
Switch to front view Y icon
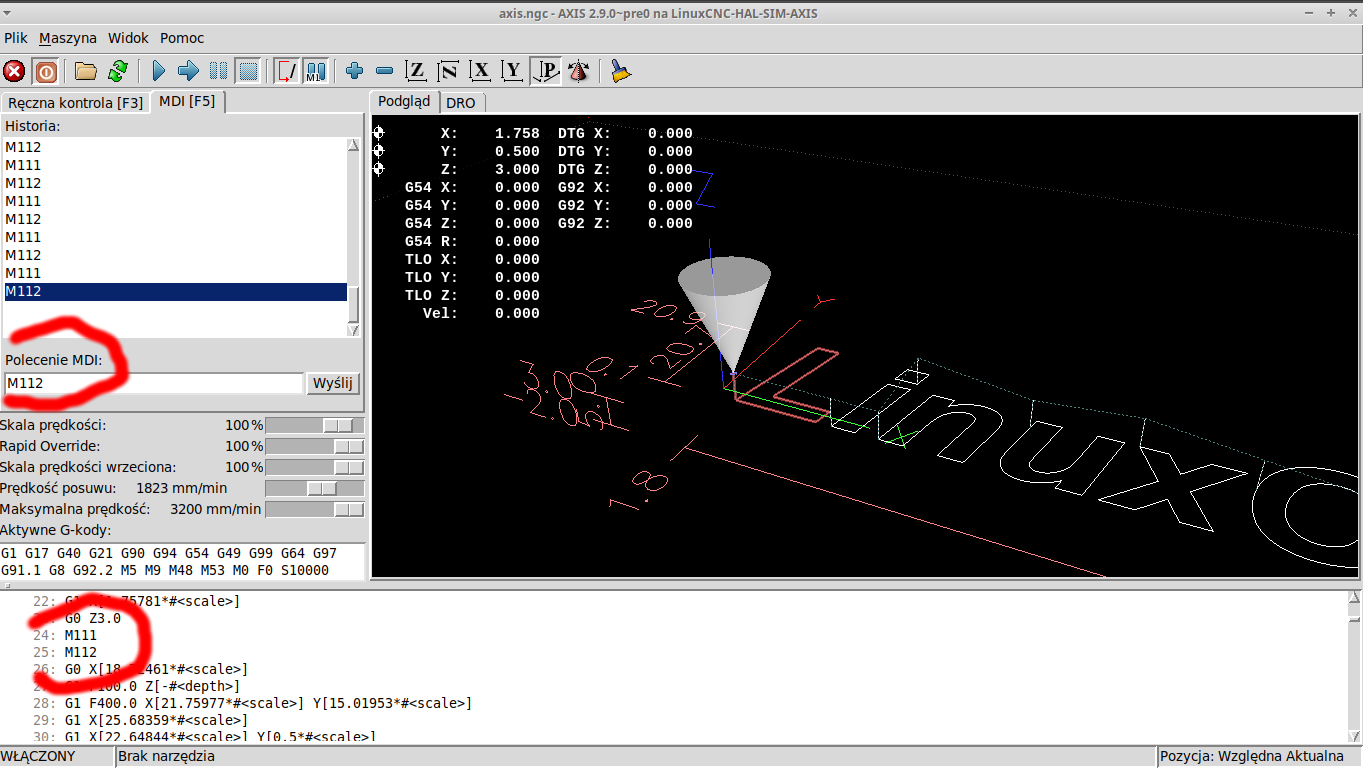click(x=512, y=71)
